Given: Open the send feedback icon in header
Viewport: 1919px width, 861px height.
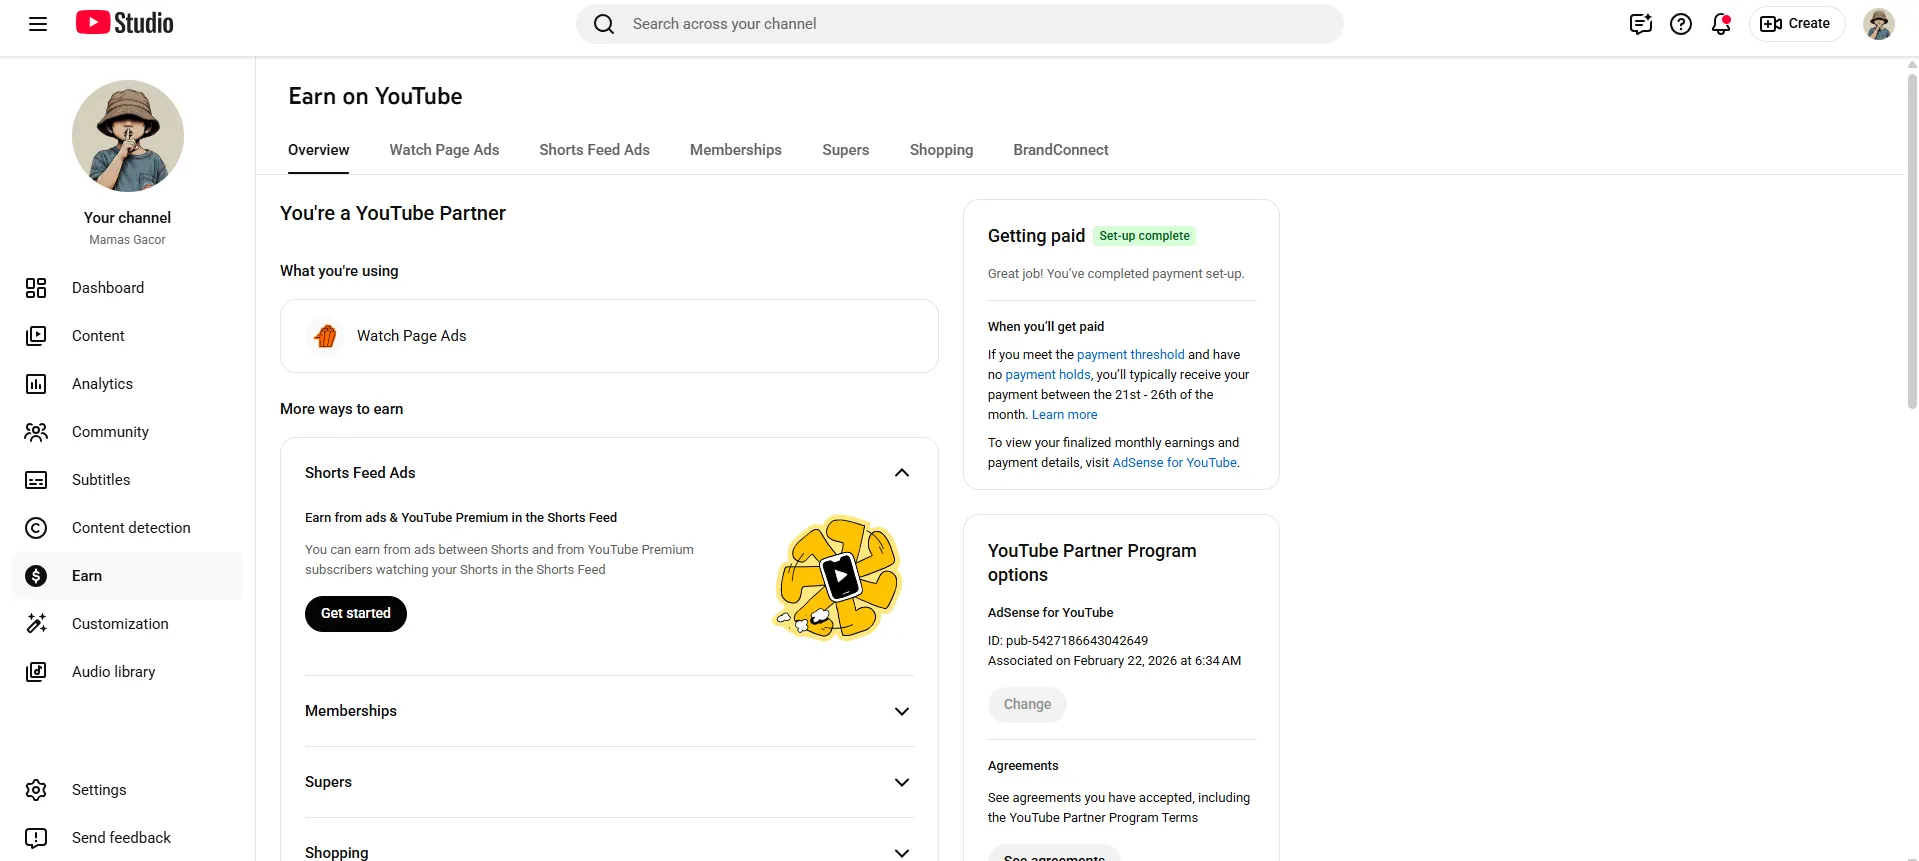Looking at the screenshot, I should click(x=1641, y=24).
